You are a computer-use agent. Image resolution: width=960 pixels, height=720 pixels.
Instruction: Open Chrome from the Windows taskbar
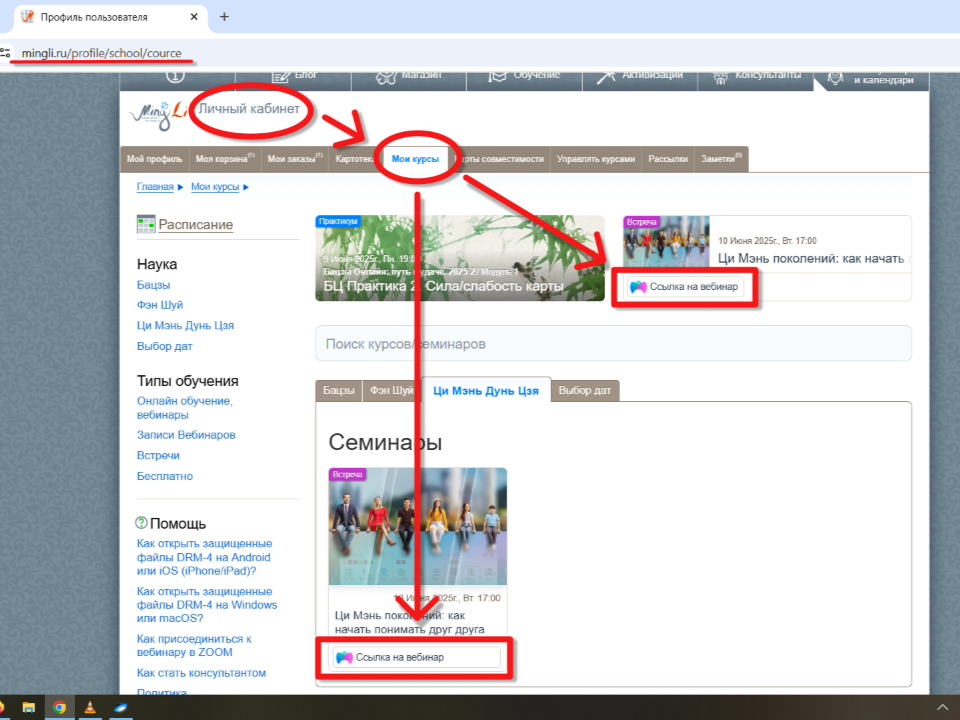60,708
